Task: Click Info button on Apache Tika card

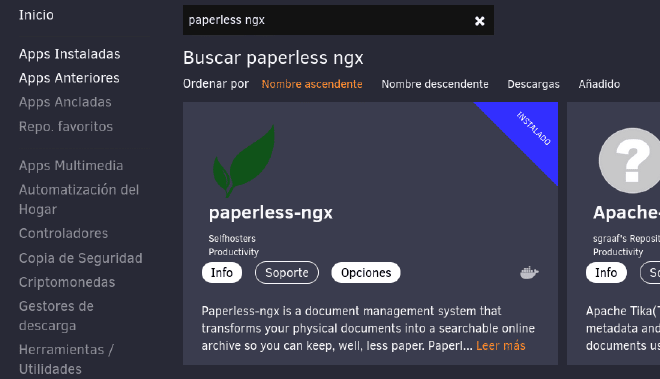Action: [x=606, y=273]
